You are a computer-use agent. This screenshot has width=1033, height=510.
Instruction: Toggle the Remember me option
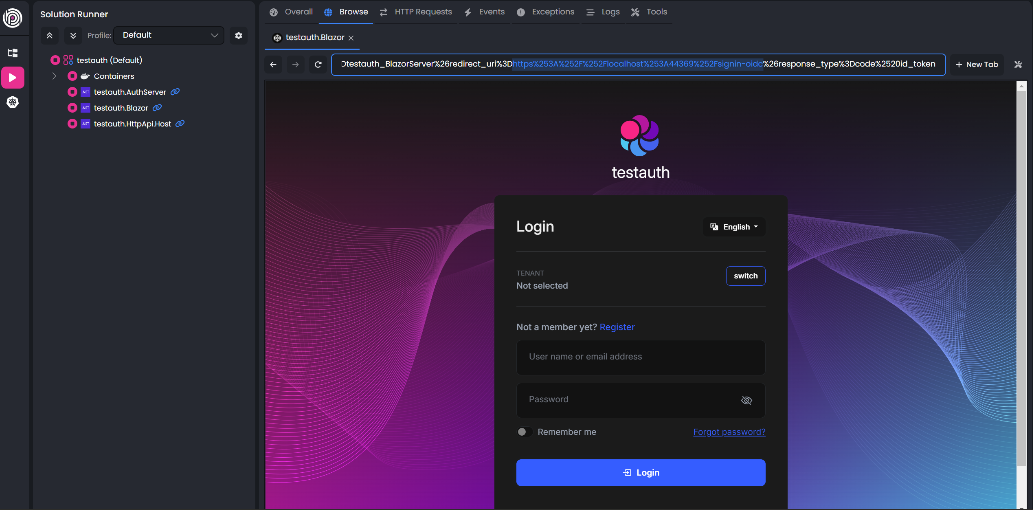pos(522,432)
